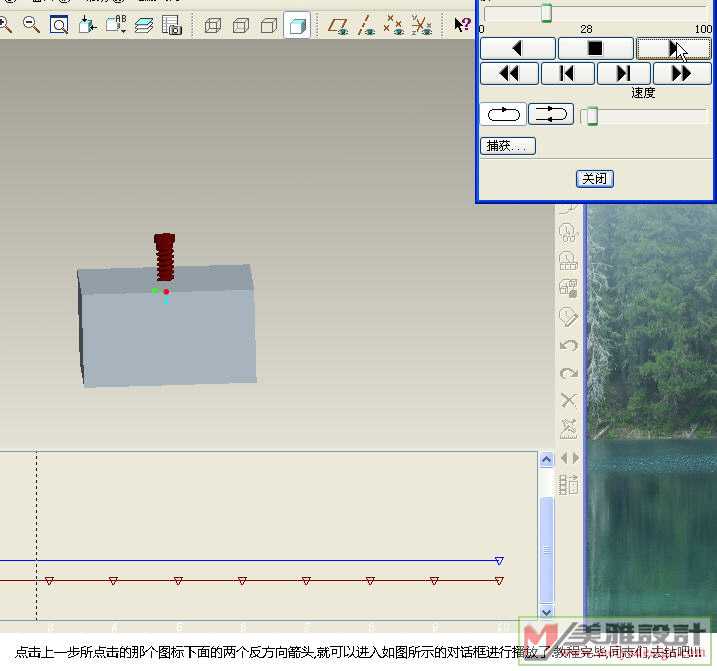The width and height of the screenshot is (717, 671).
Task: Click the 捕获... capture button
Action: [508, 146]
